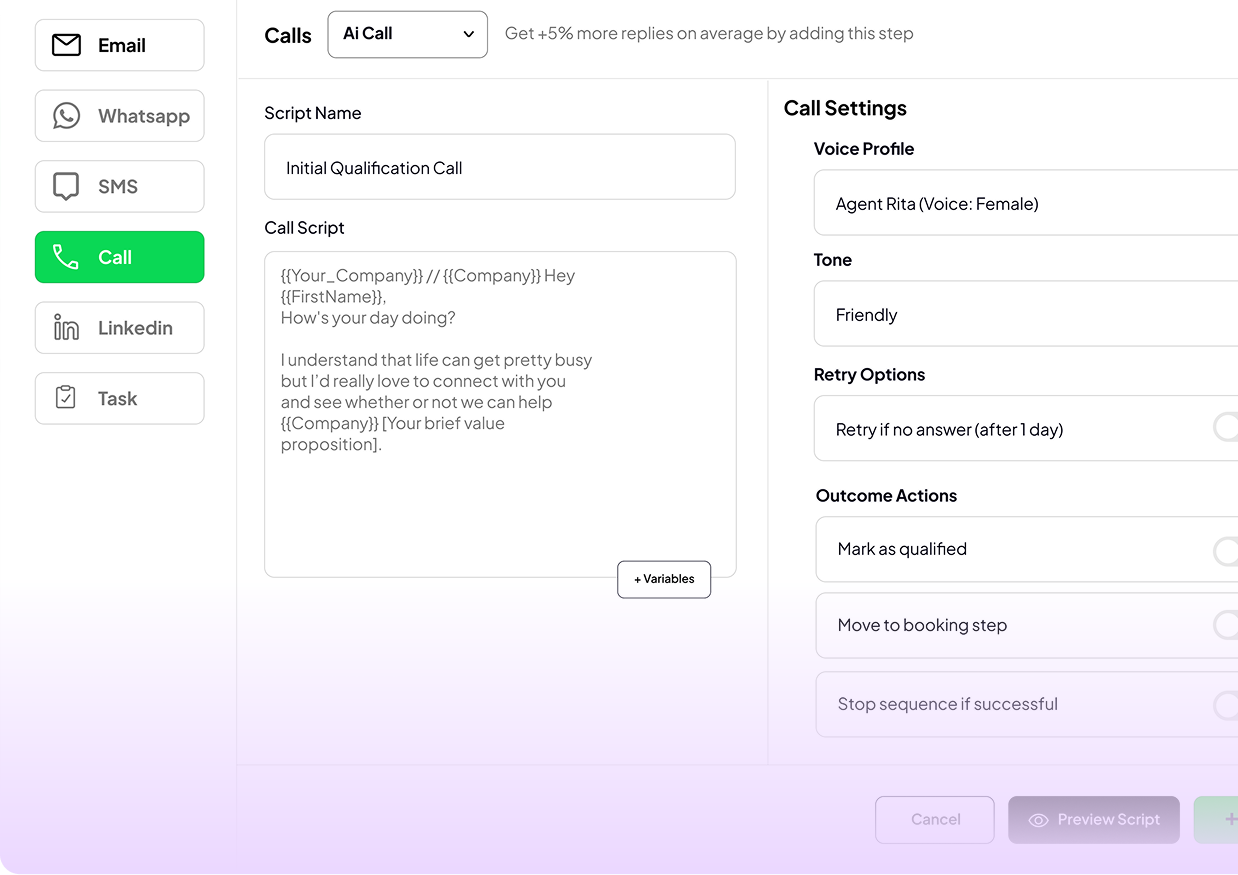Click the Linkedin logo icon
Image resolution: width=1238 pixels, height=875 pixels.
click(x=66, y=328)
